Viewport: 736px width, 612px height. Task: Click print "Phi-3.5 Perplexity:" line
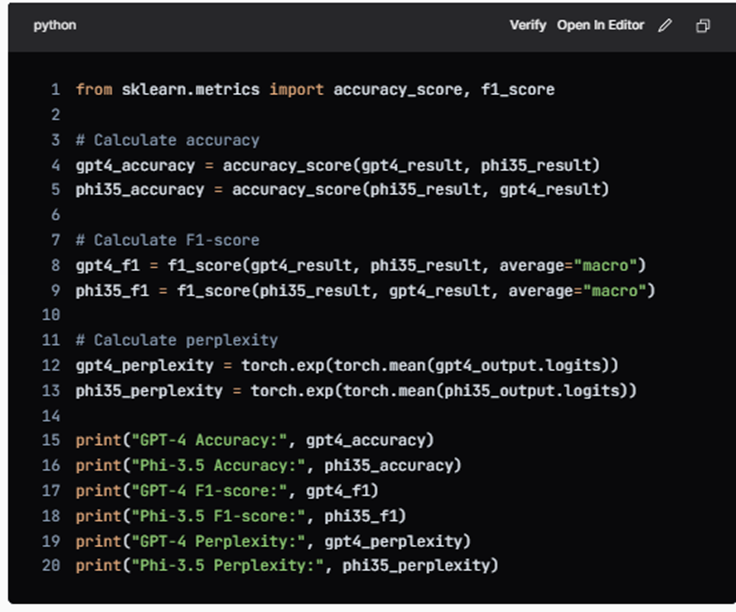pyautogui.click(x=287, y=565)
